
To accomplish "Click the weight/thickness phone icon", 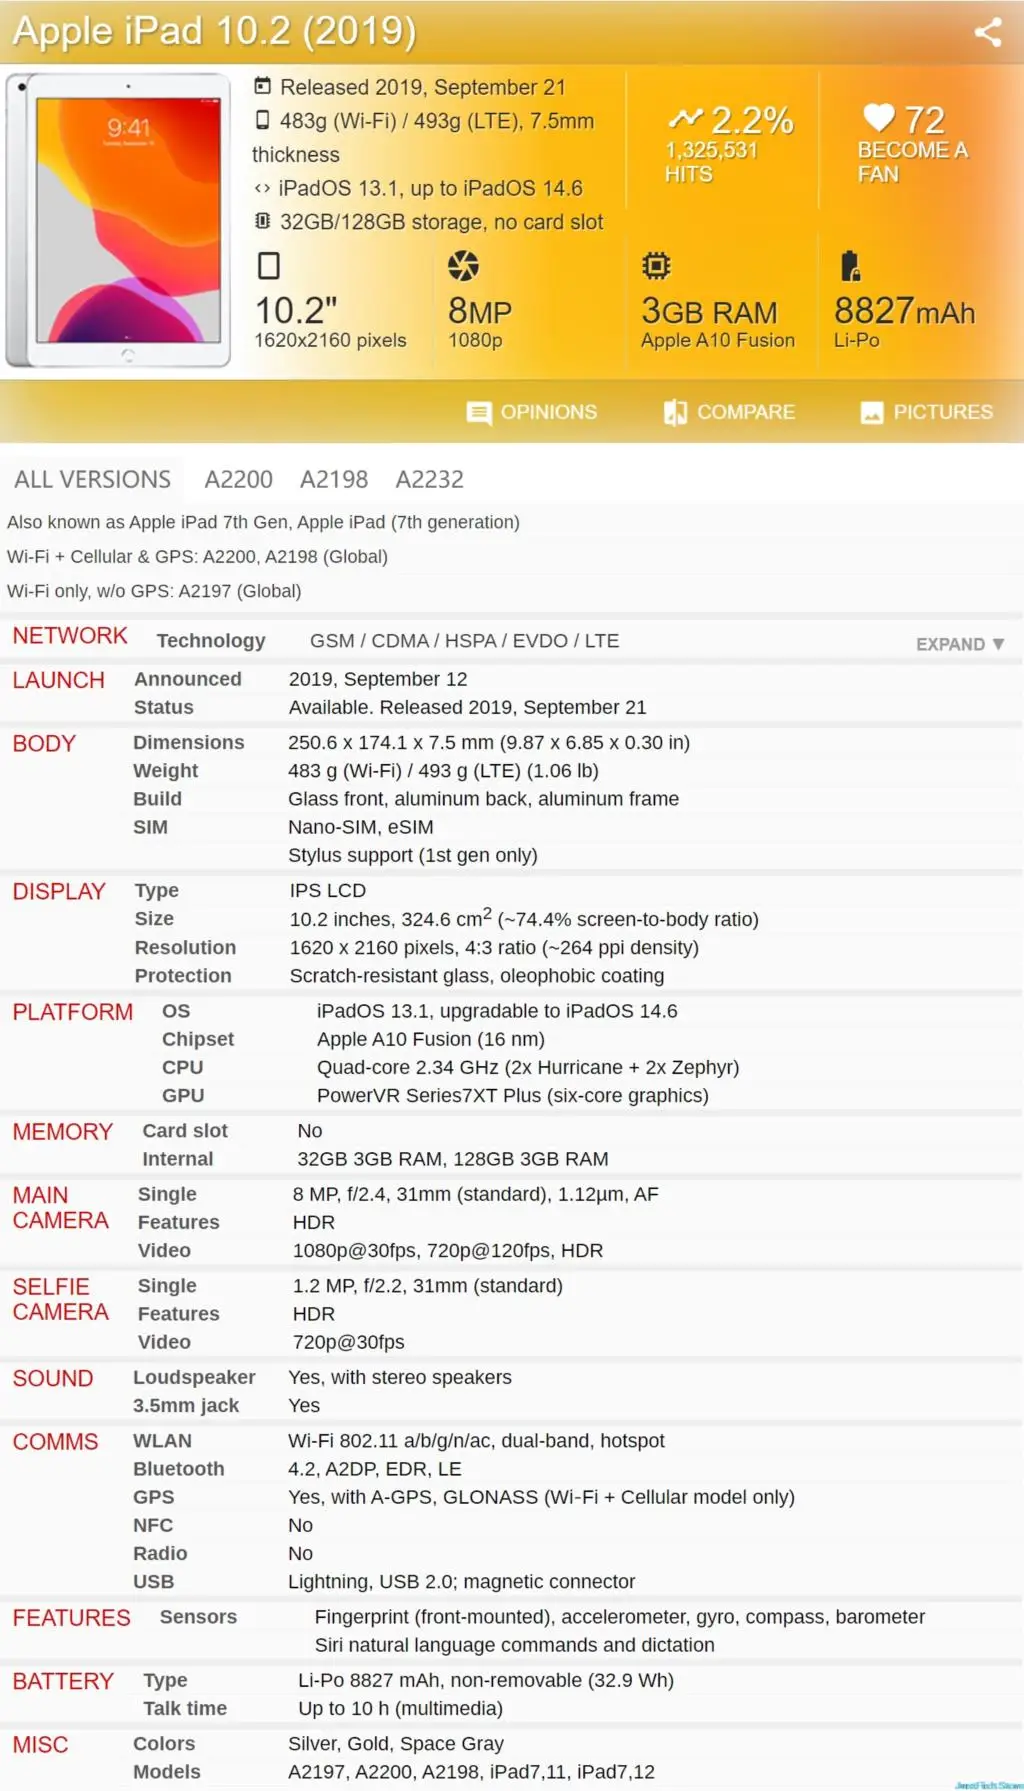I will [x=262, y=120].
